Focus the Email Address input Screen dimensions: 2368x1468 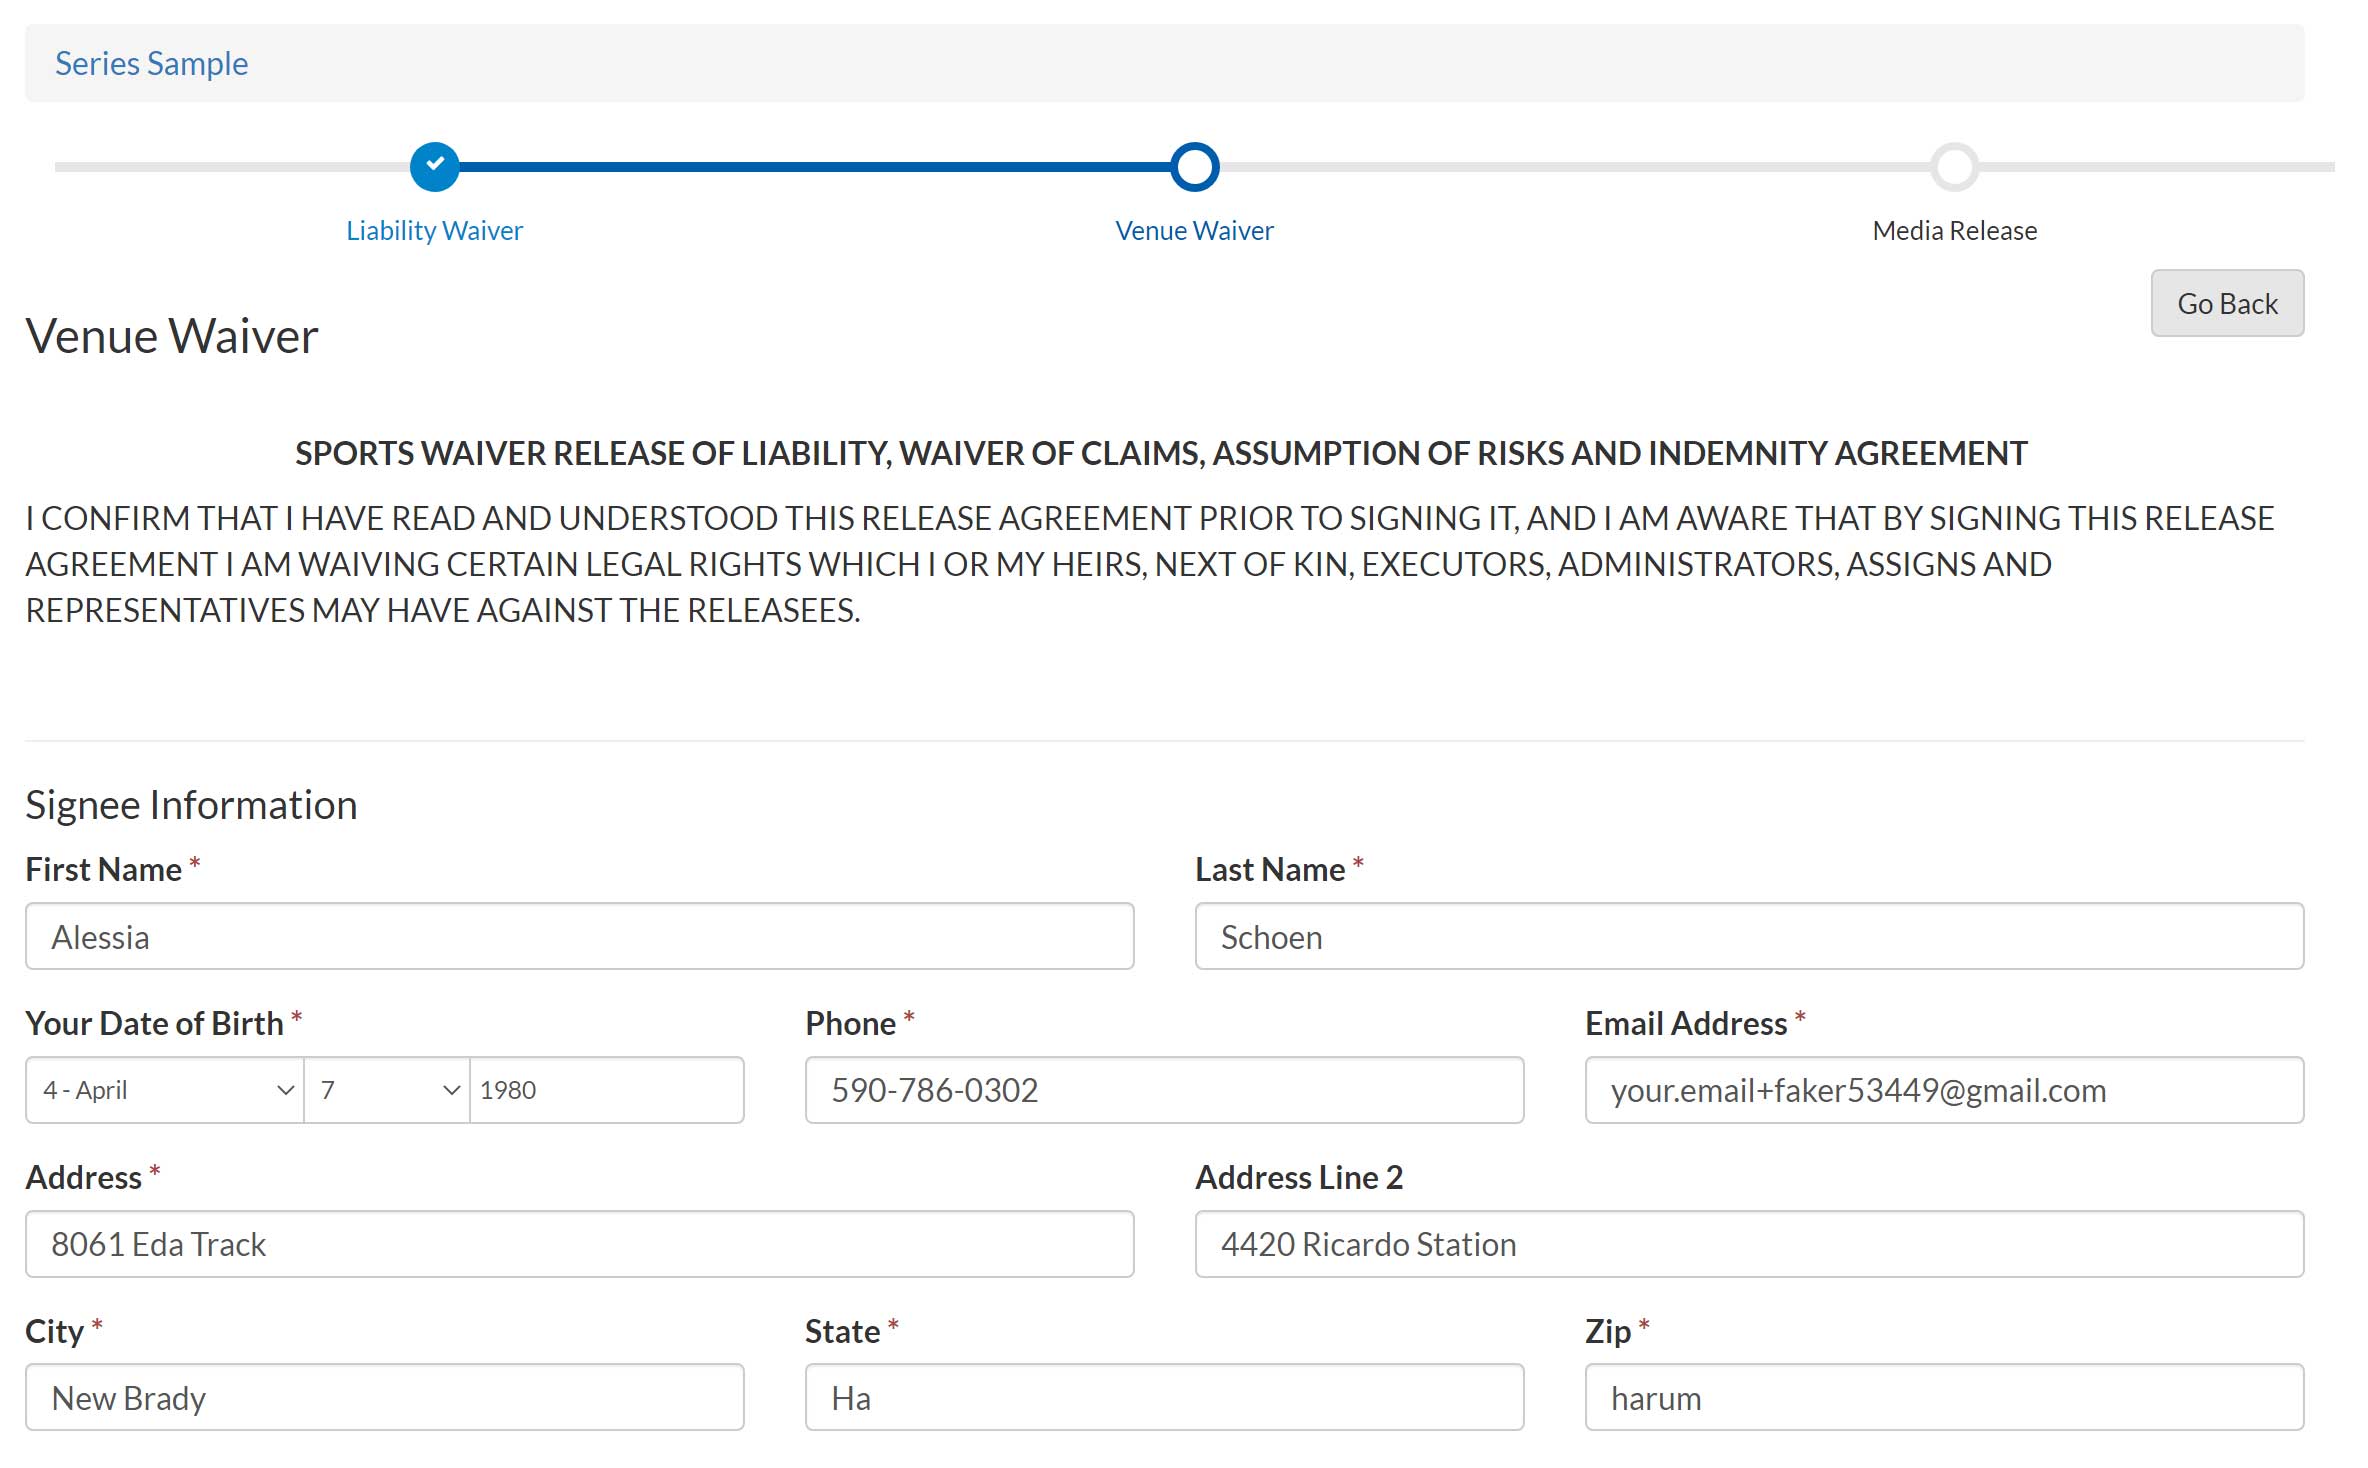point(1944,1090)
